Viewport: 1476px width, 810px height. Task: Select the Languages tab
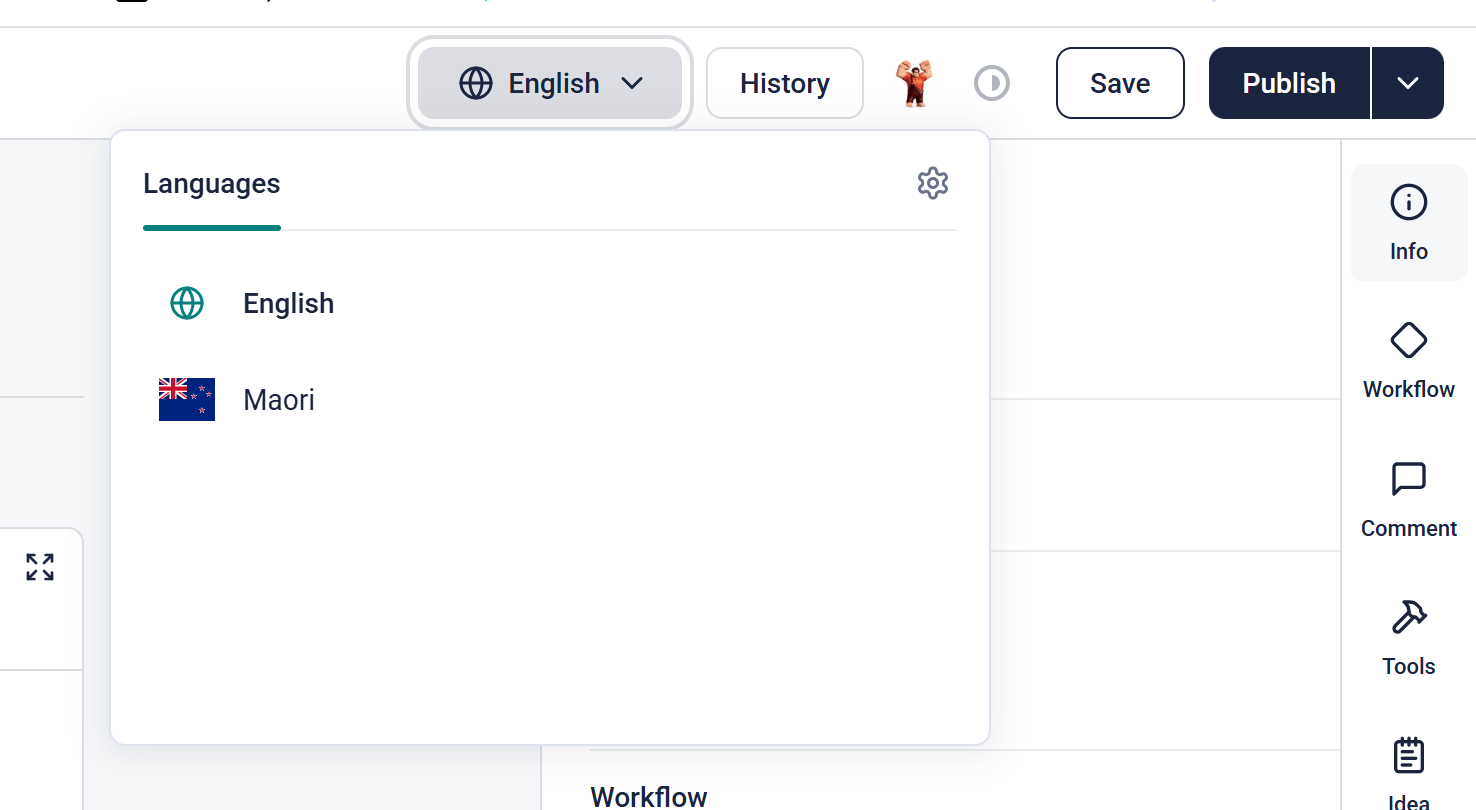coord(211,184)
